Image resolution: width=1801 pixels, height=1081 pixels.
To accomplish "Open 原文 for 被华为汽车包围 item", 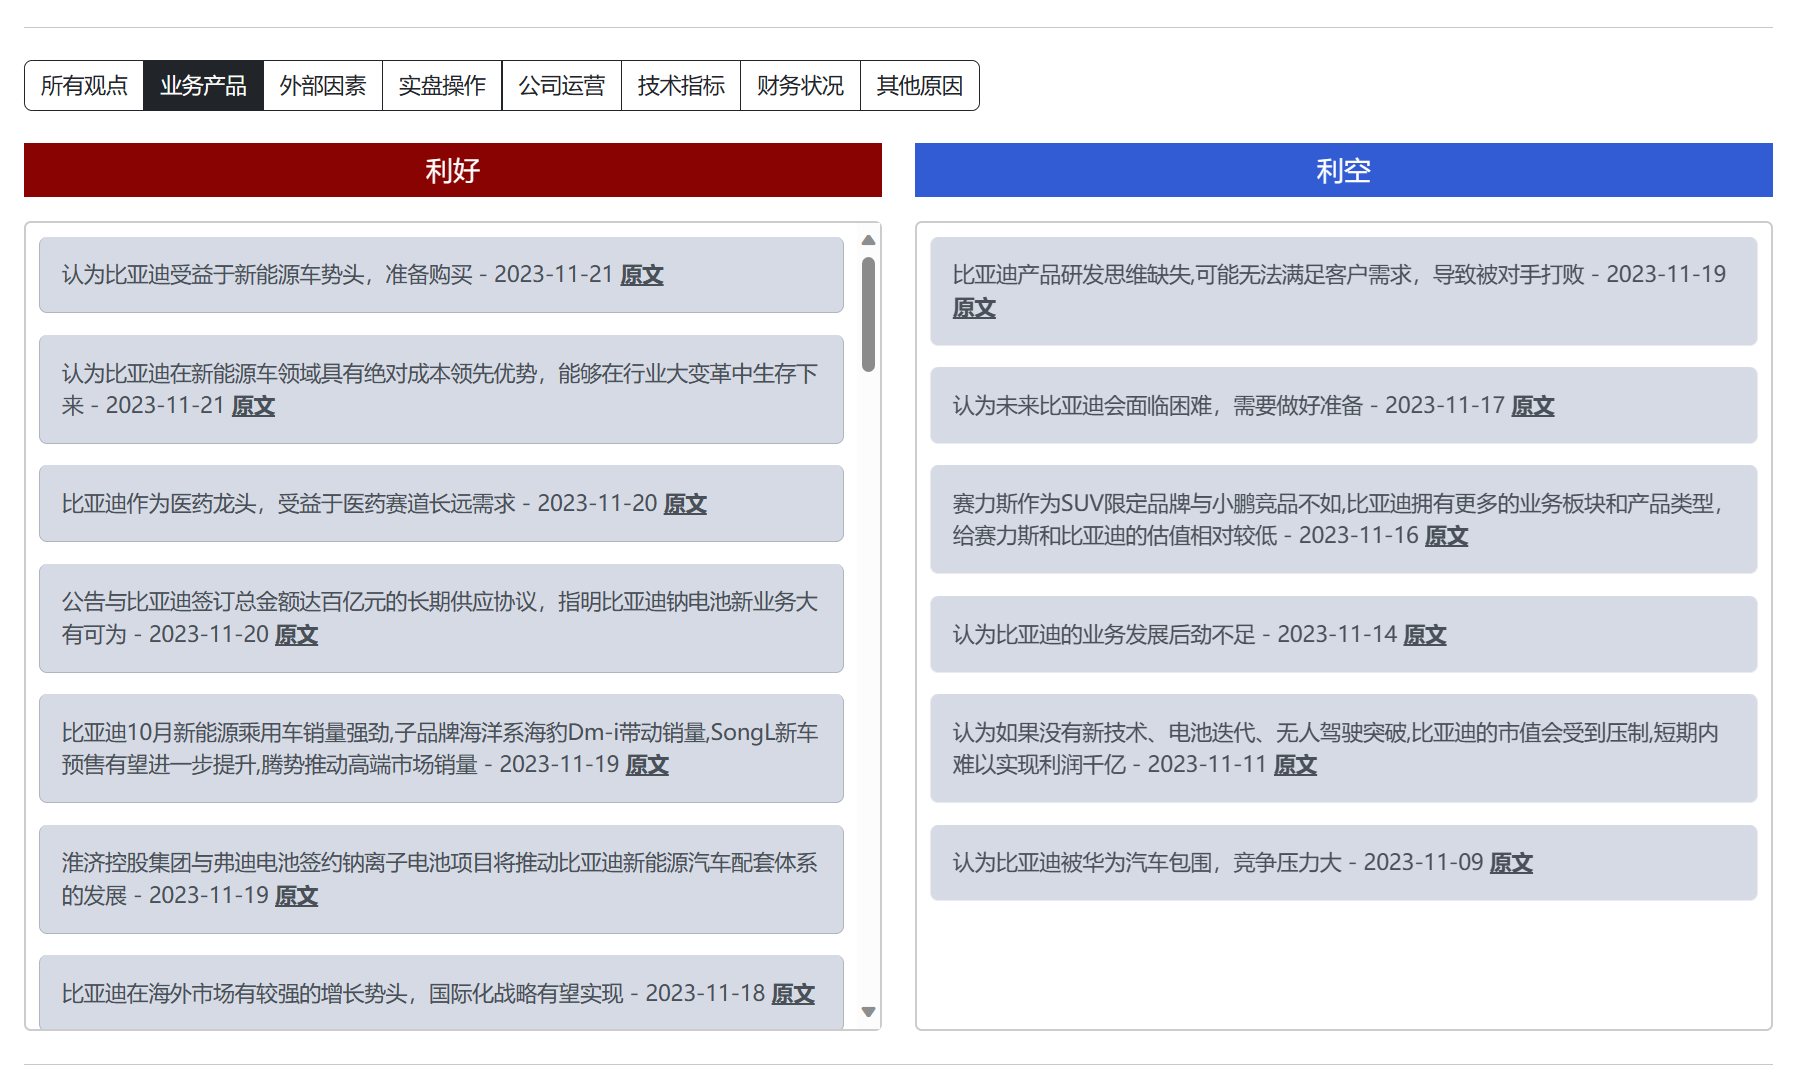I will click(x=1511, y=863).
